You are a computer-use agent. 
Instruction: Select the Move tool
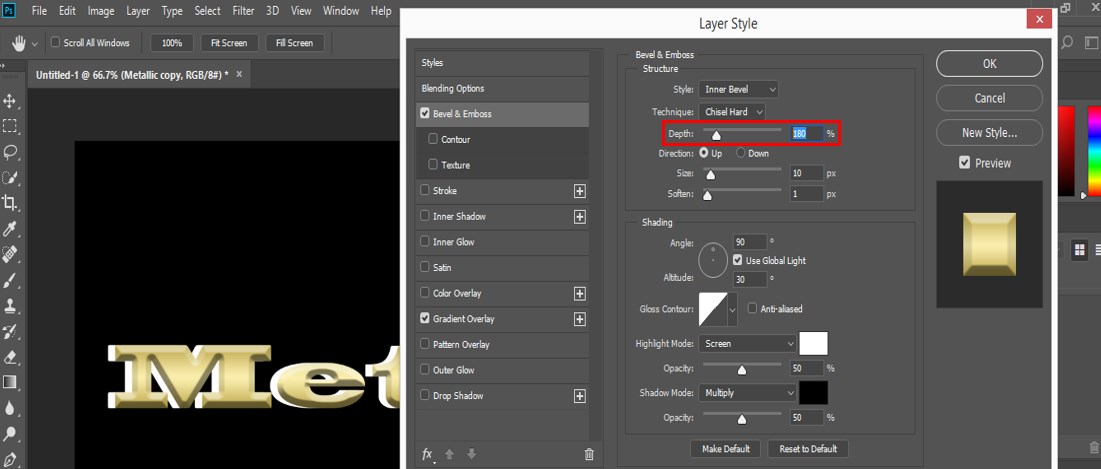10,101
